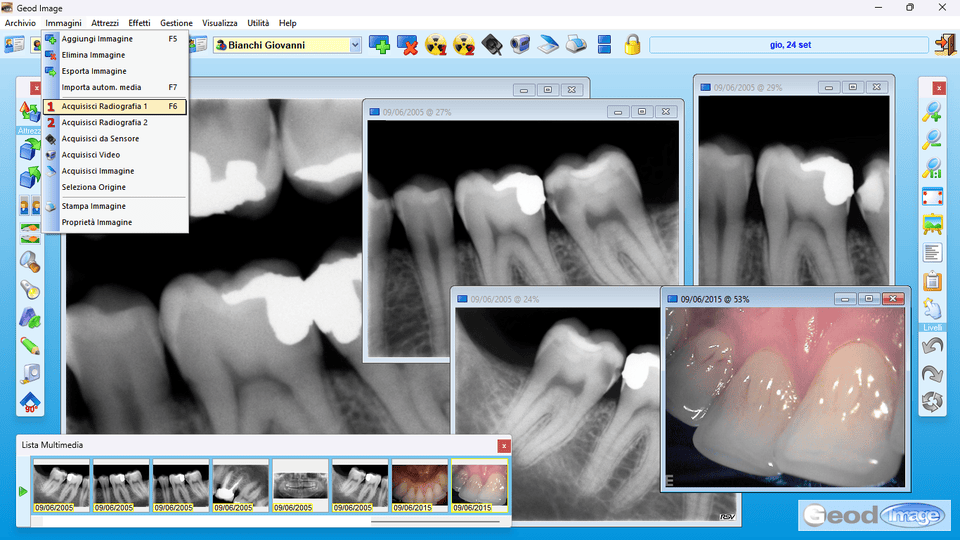Click the radiography 2 radiation toolbar icon
This screenshot has width=960, height=540.
click(463, 45)
